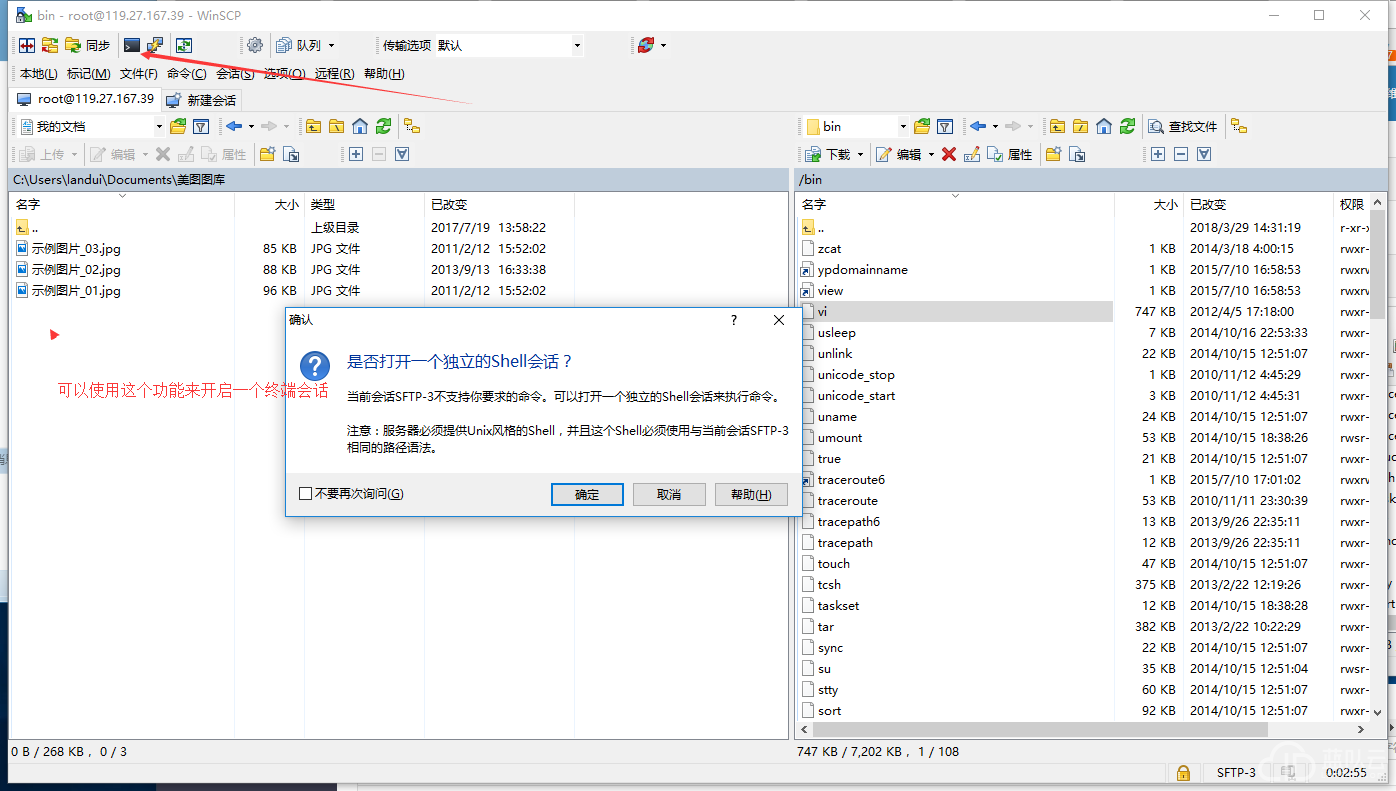Click local panel filter icon
This screenshot has height=791, width=1396.
click(x=201, y=127)
